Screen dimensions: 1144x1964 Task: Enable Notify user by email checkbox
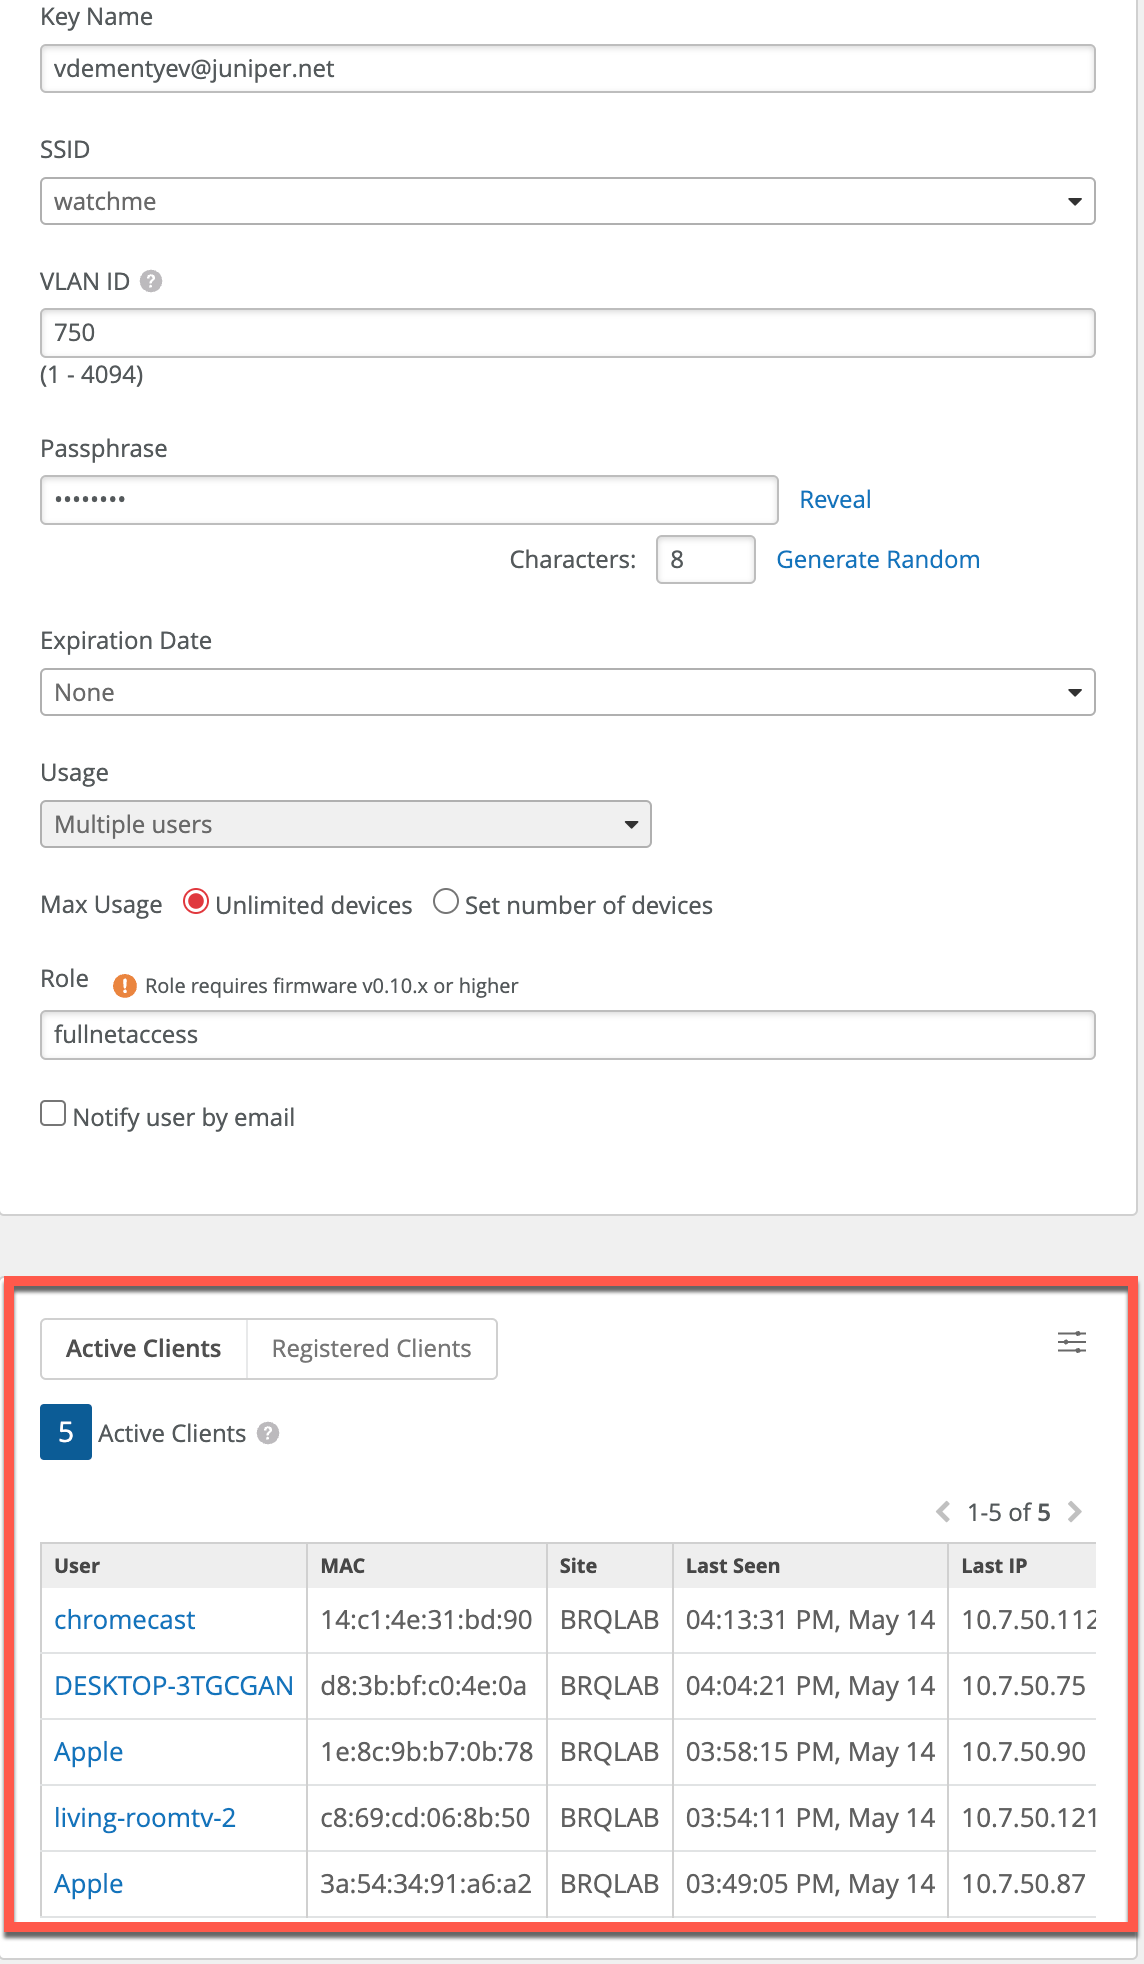pos(53,1114)
